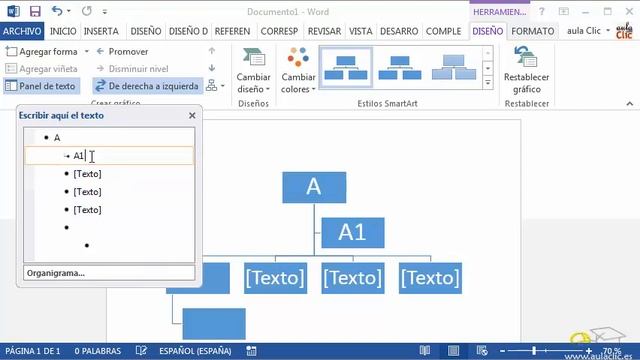Click the move down arrow icon

211,68
